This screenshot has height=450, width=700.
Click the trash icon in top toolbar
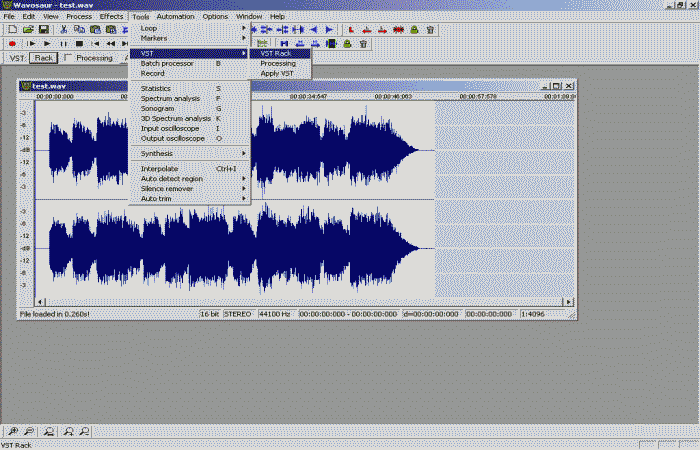[430, 30]
